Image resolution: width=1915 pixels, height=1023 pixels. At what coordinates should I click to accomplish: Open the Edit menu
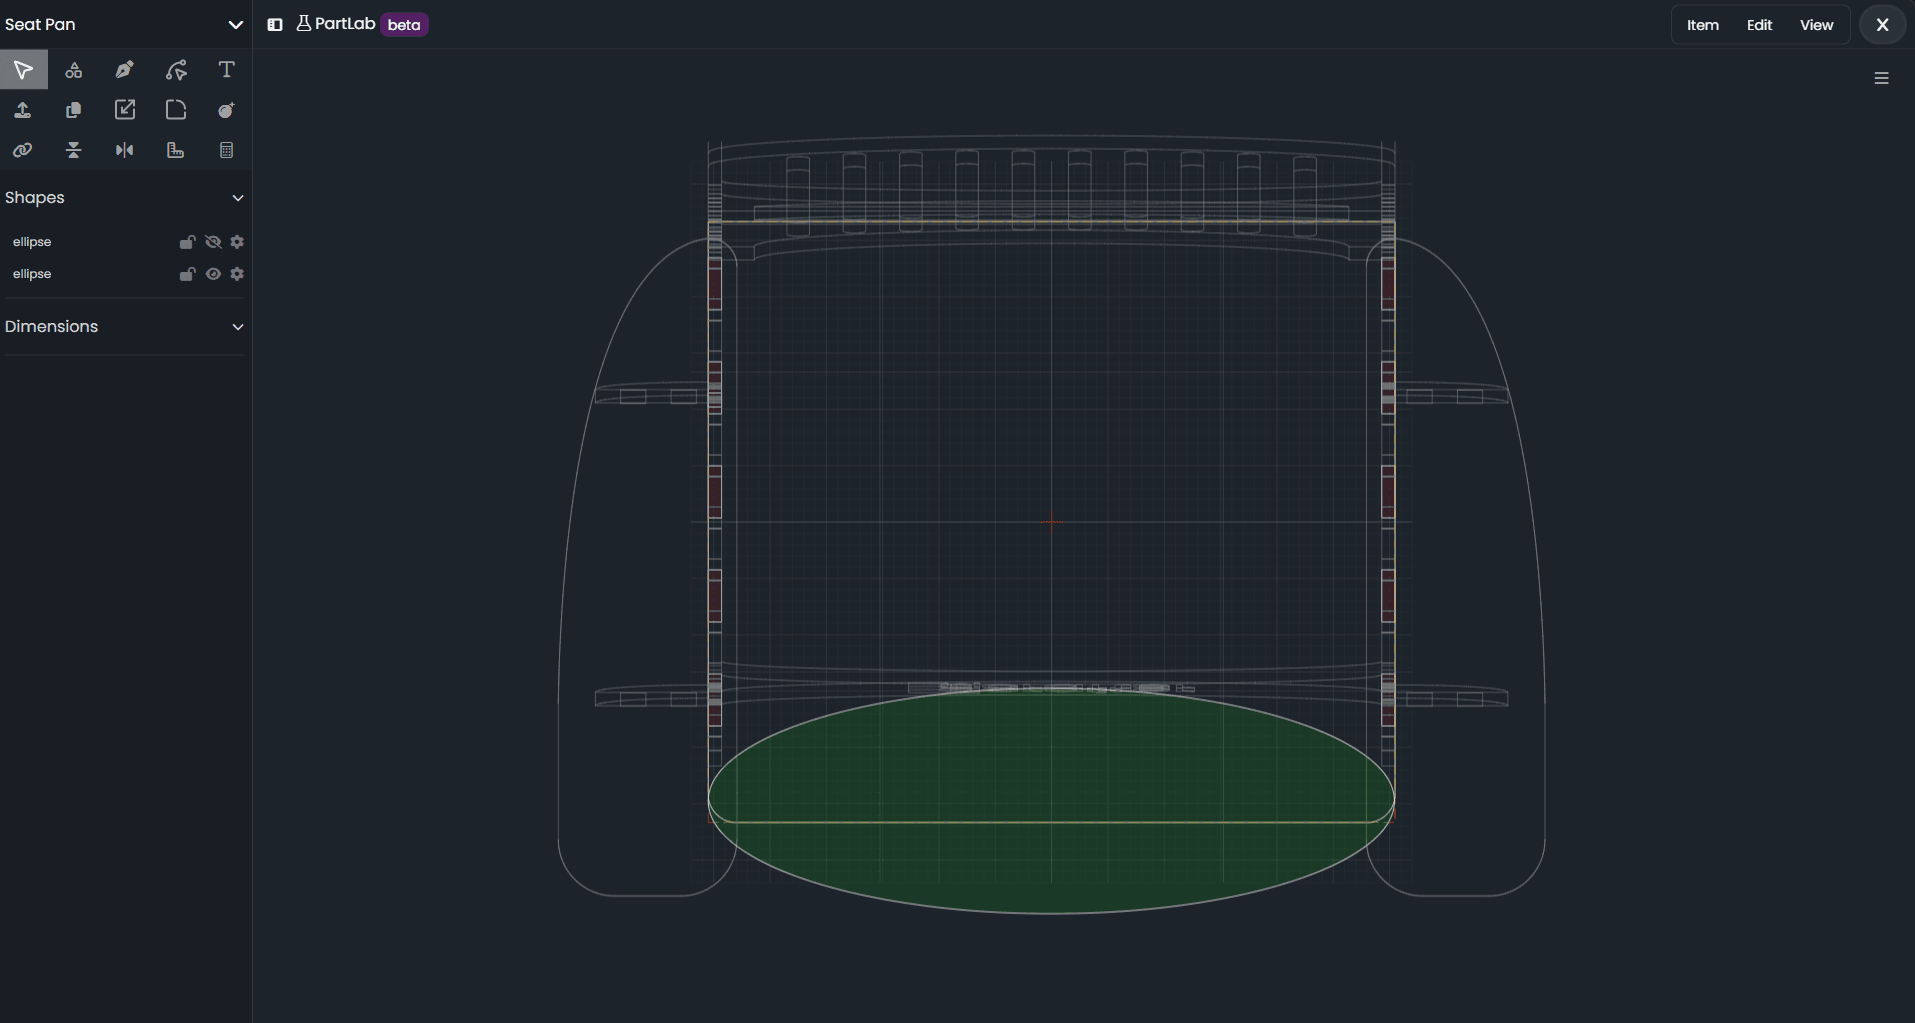(1759, 25)
